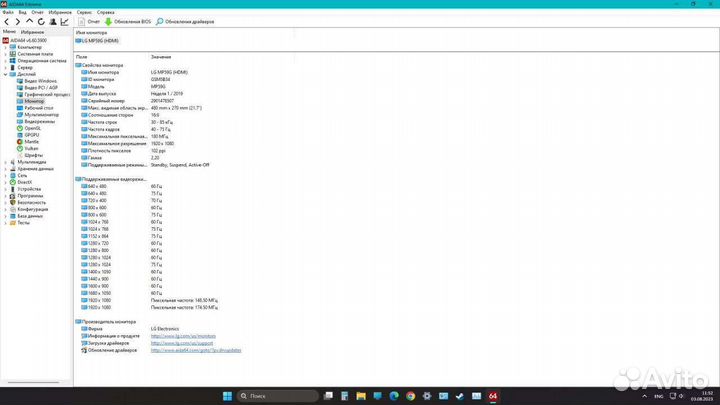
Task: Click the Значение column header
Action: coord(161,57)
